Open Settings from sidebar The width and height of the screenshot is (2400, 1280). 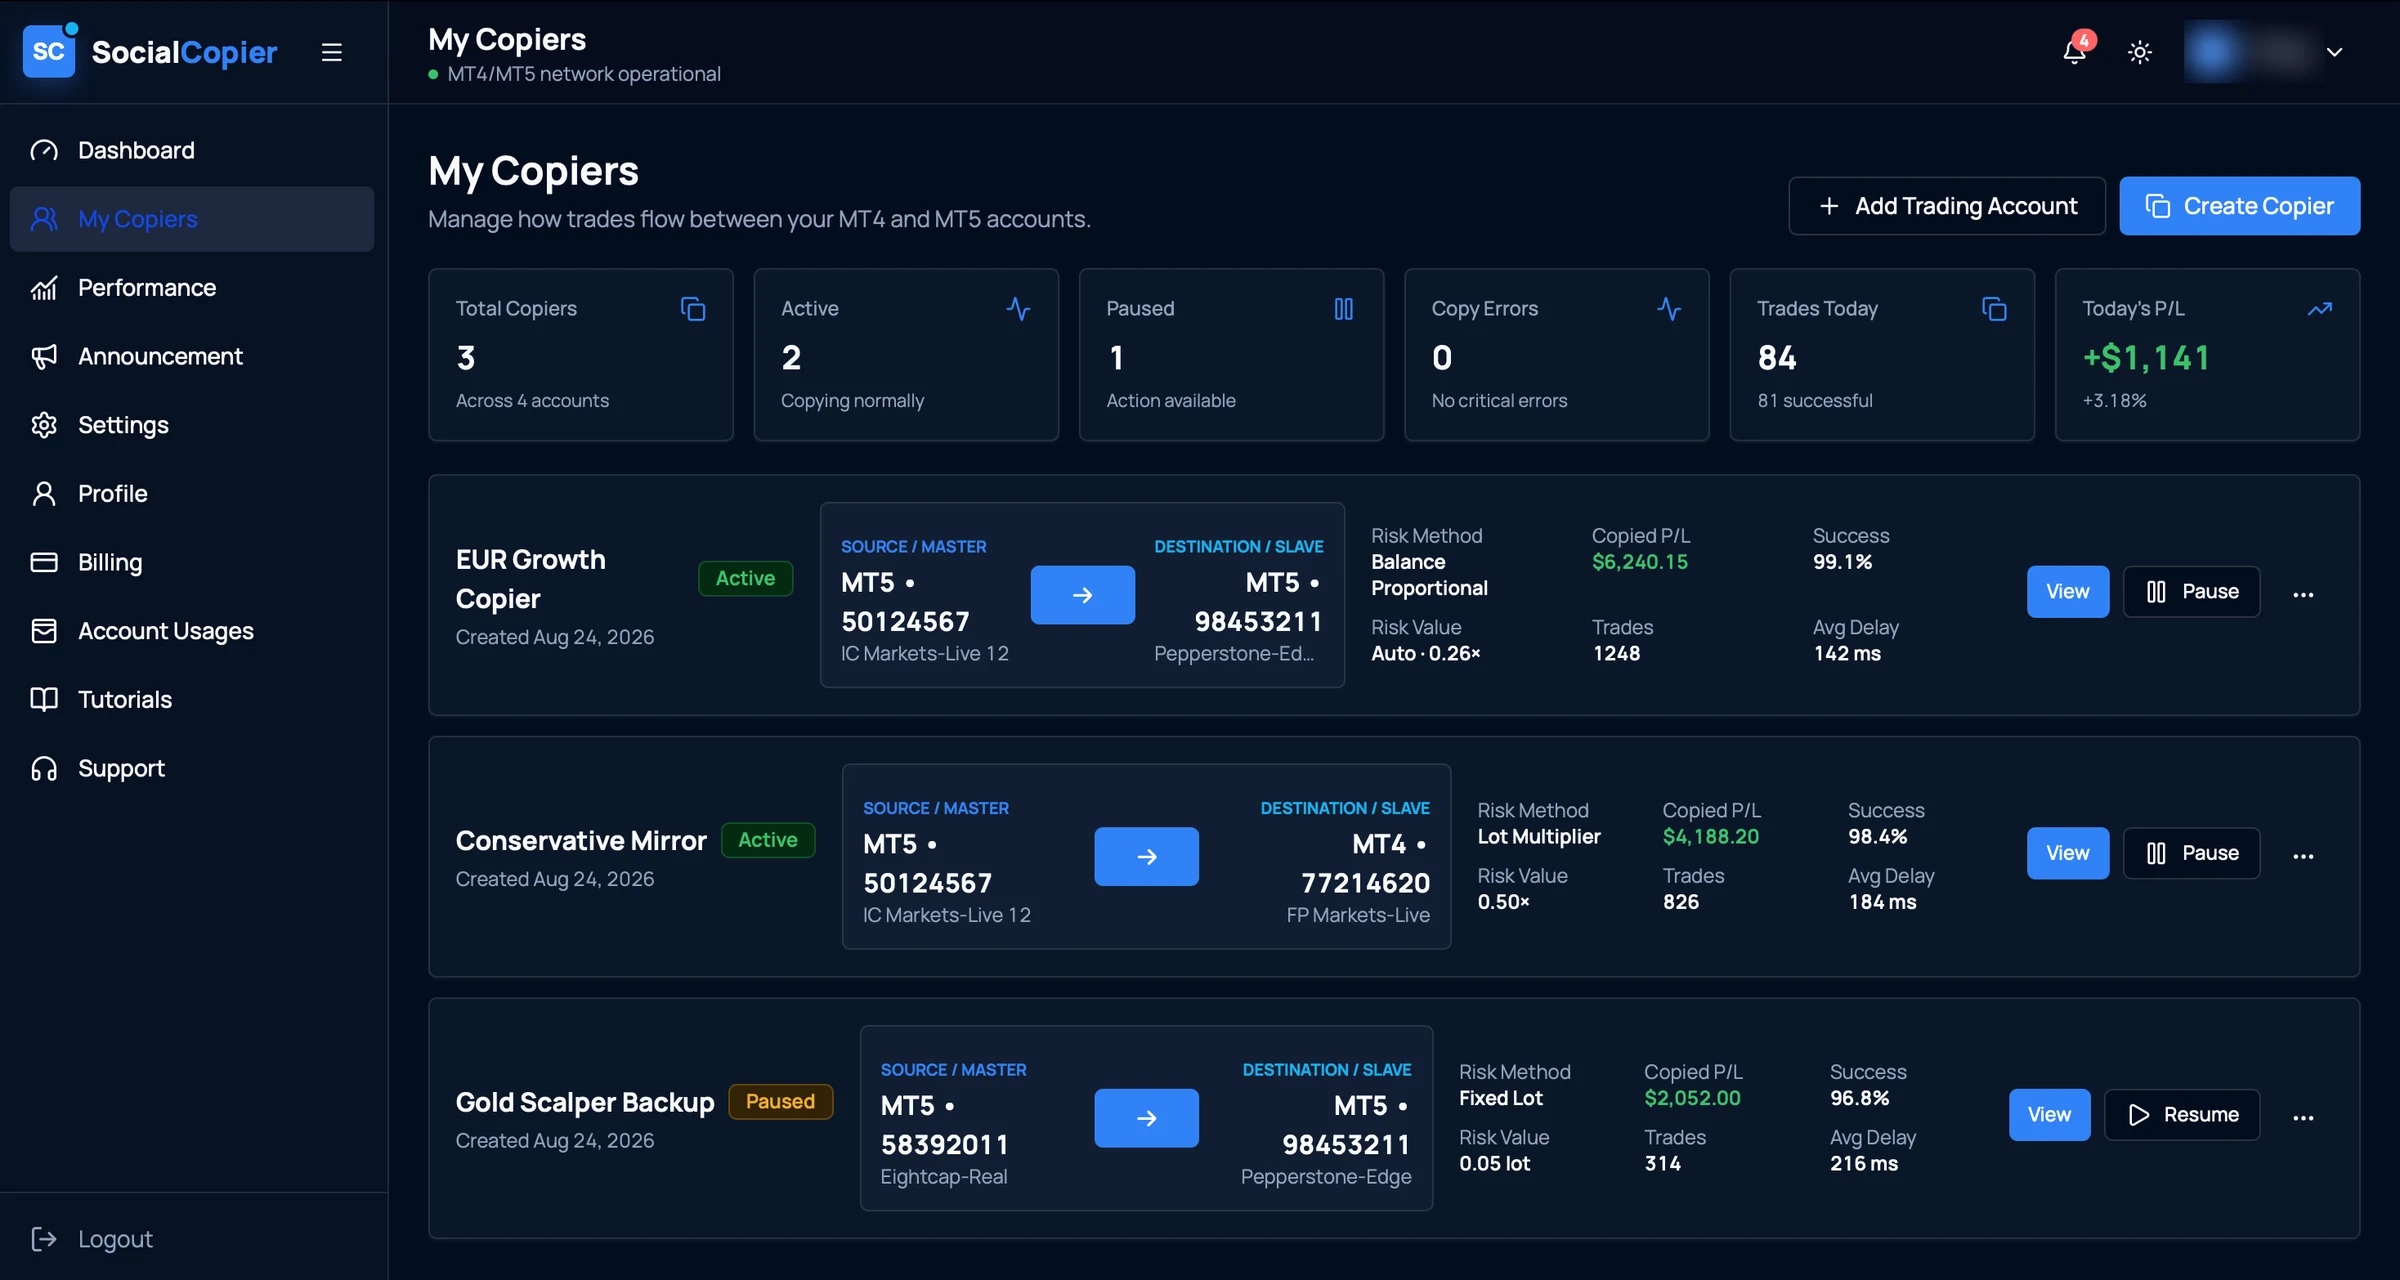192,425
